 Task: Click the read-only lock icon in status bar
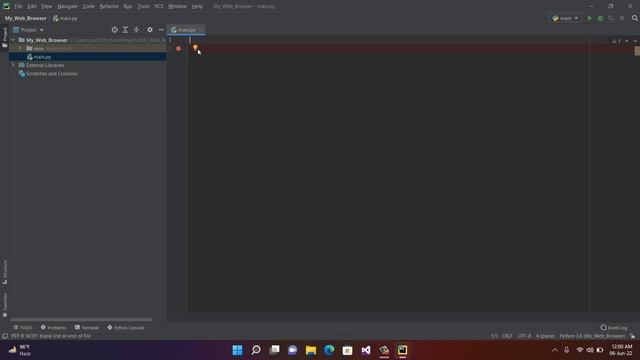click(x=633, y=336)
